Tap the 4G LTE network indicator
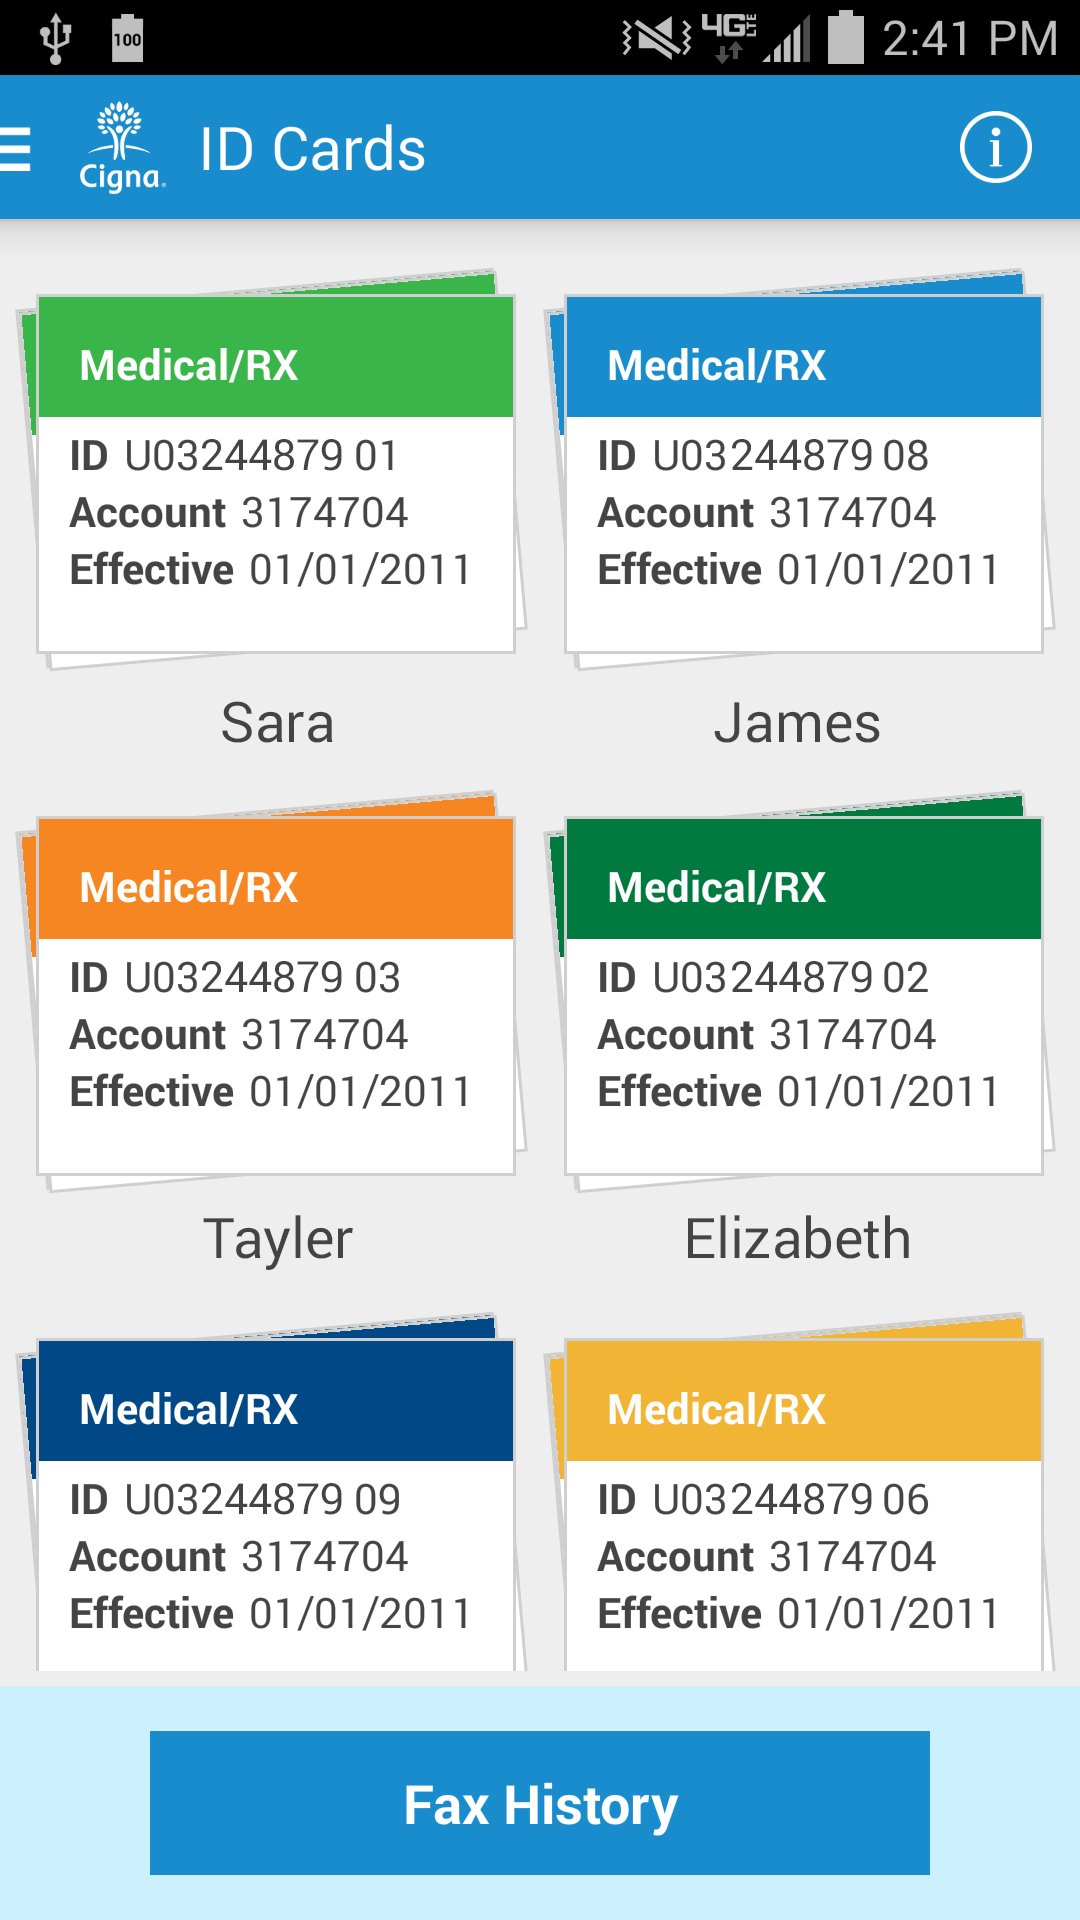This screenshot has width=1080, height=1920. [x=729, y=36]
